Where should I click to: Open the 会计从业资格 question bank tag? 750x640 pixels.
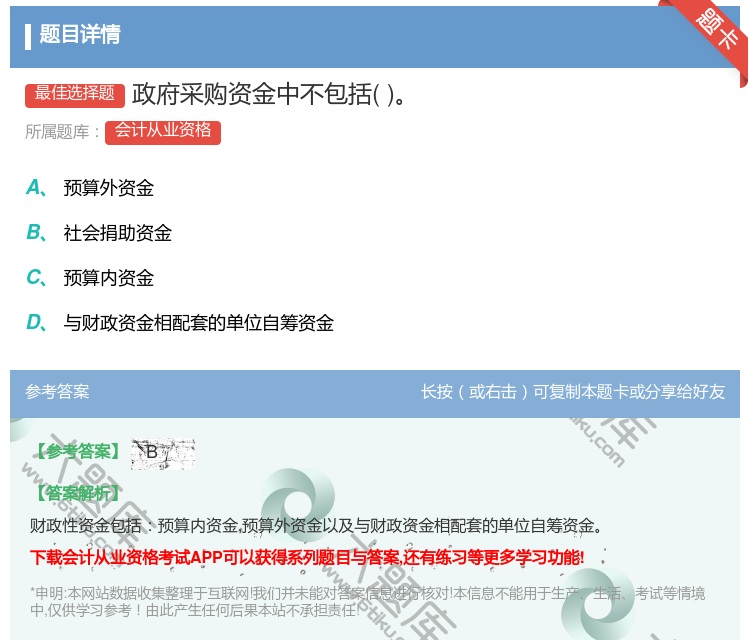pyautogui.click(x=163, y=132)
